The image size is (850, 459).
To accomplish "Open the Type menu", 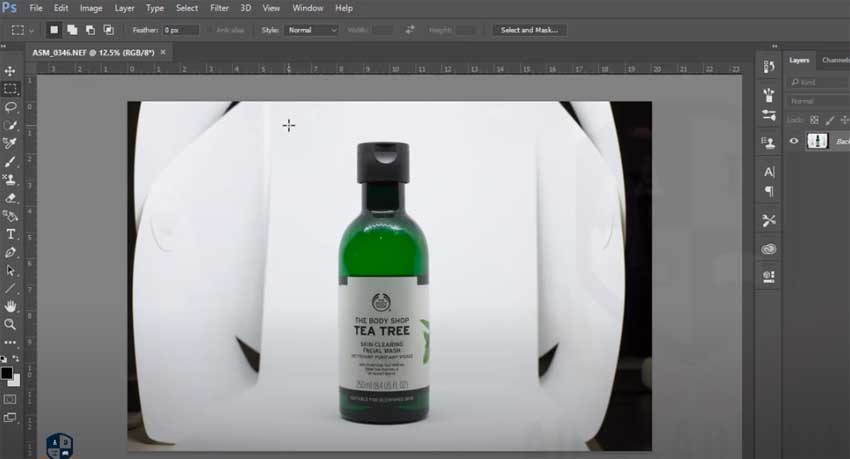I will click(x=154, y=8).
